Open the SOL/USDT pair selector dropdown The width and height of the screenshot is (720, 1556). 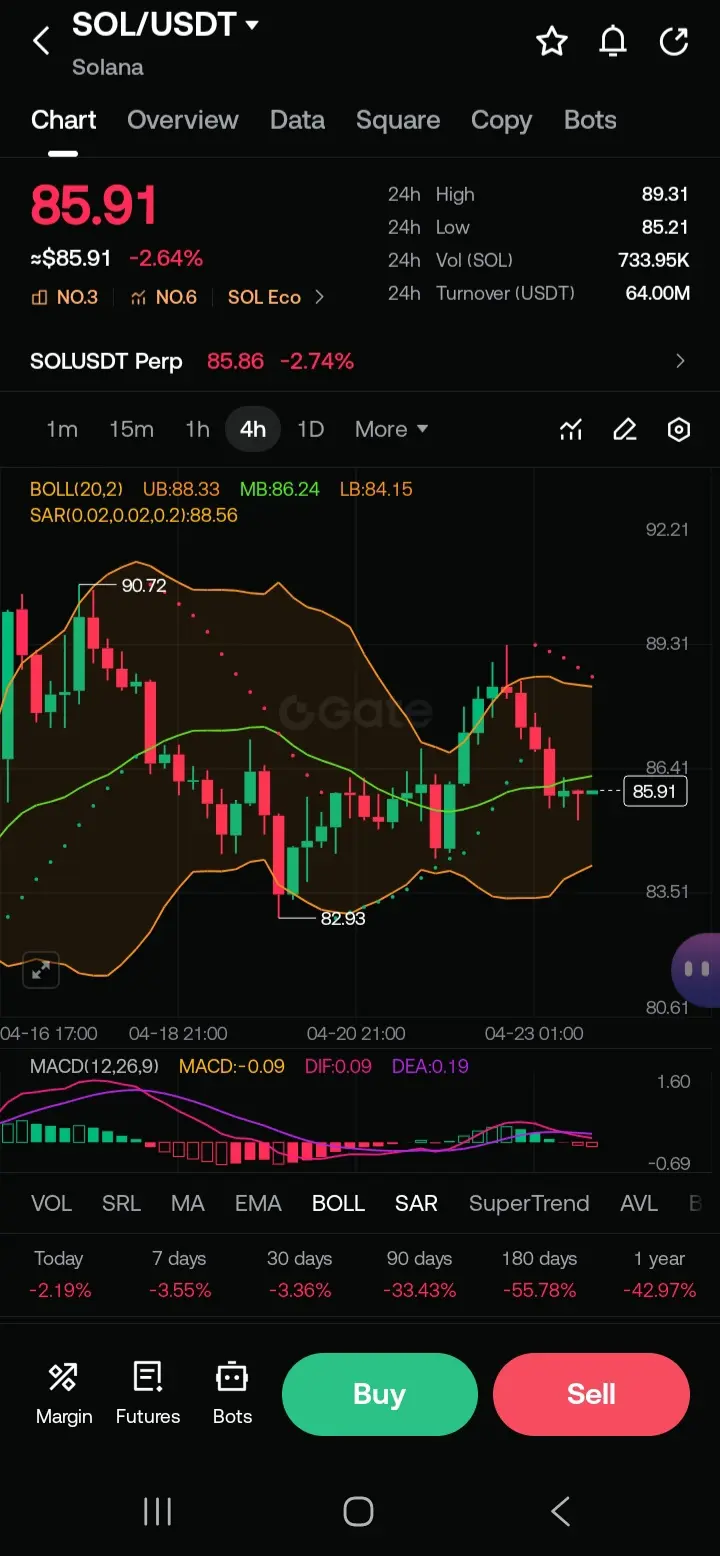pos(166,24)
